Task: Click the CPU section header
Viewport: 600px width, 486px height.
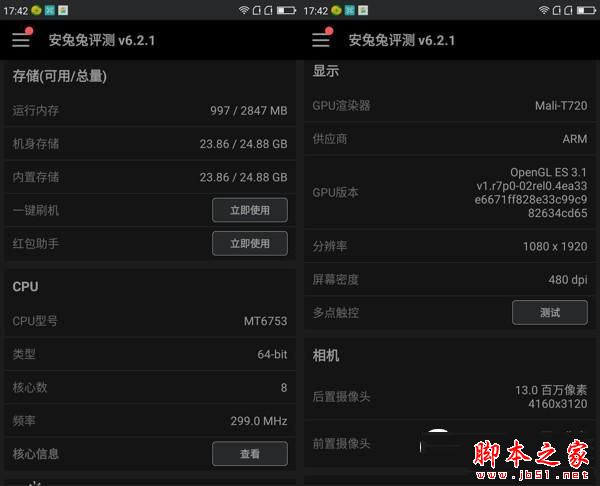Action: (x=25, y=287)
